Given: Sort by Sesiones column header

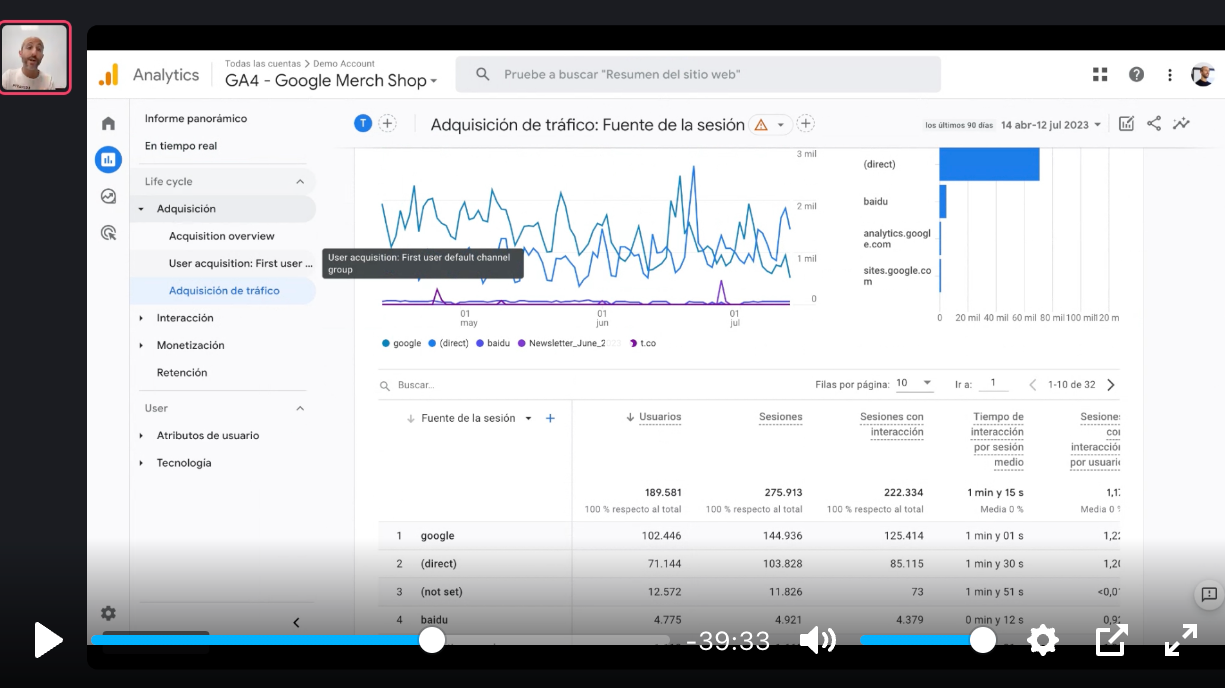Looking at the screenshot, I should (780, 417).
